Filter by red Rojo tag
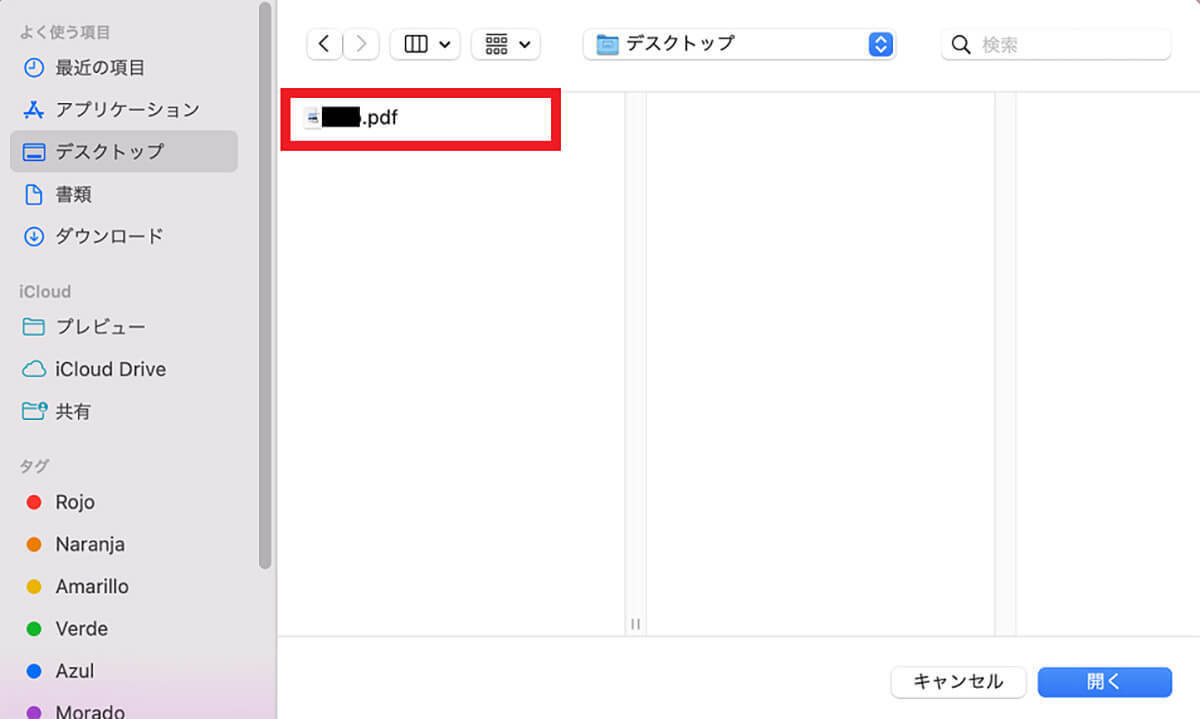This screenshot has width=1200, height=719. tap(75, 502)
